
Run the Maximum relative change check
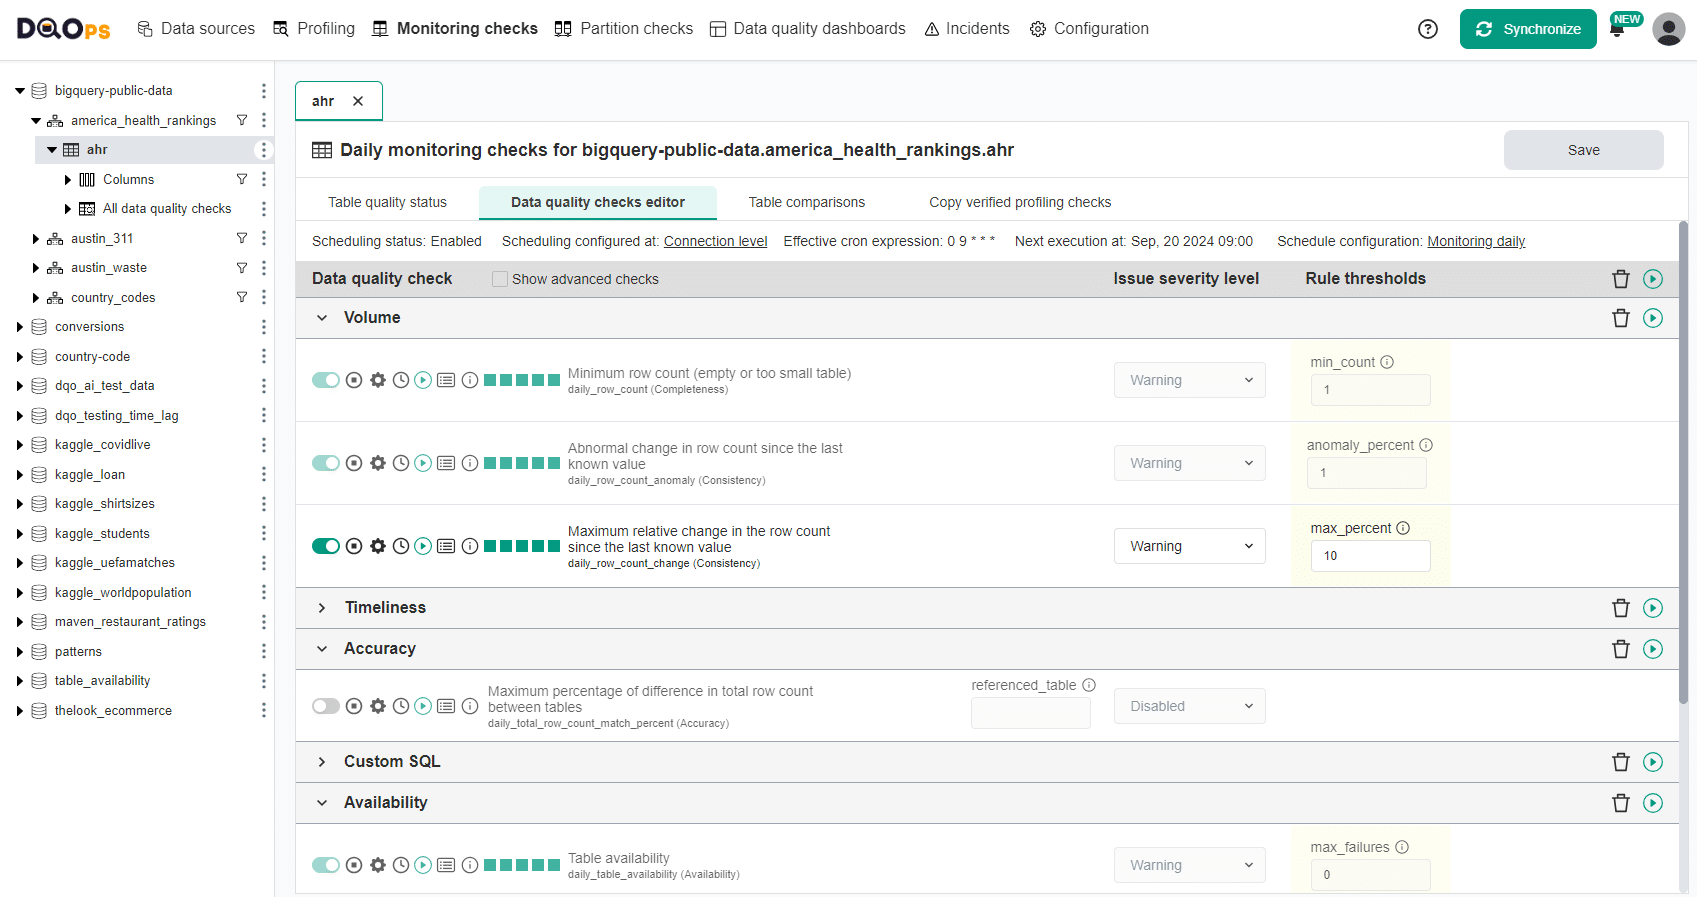coord(423,546)
